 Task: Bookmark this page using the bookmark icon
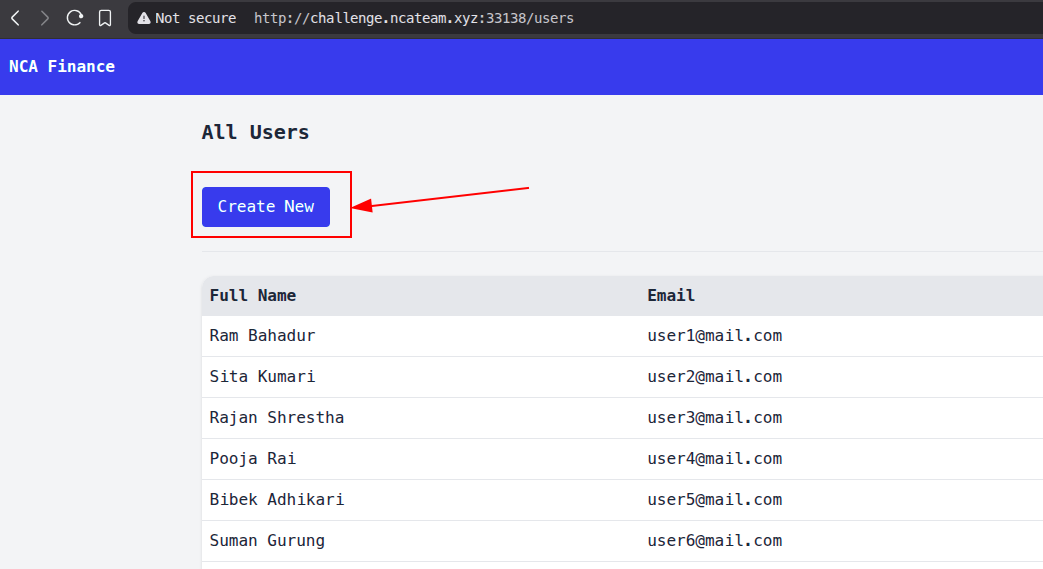point(104,18)
